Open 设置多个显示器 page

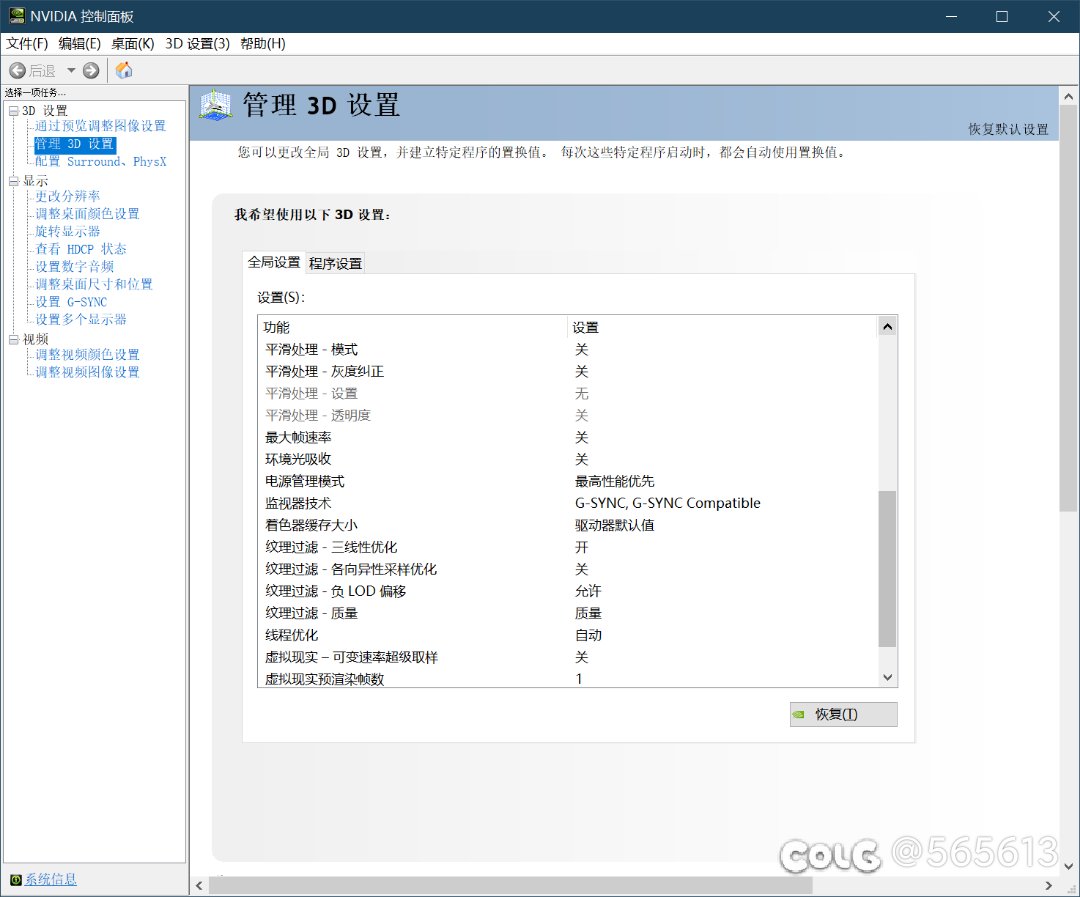tap(81, 319)
